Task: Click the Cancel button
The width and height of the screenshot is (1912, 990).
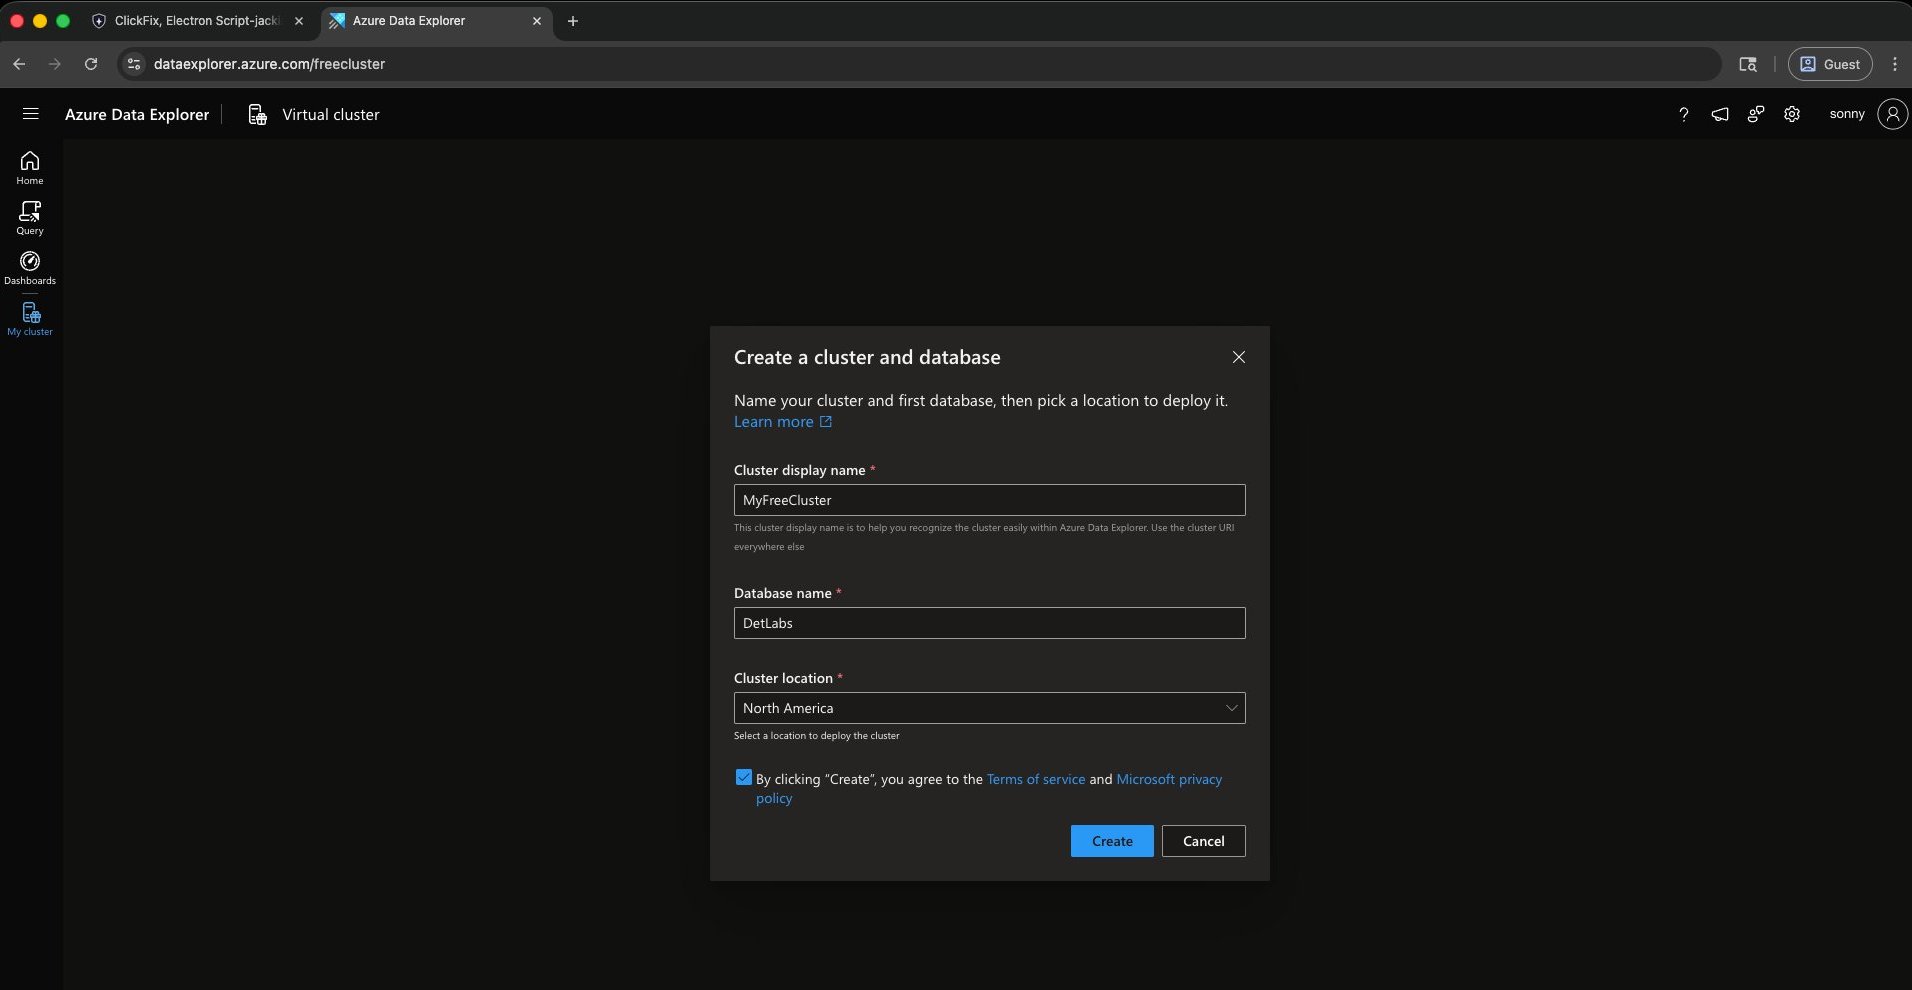Action: [1203, 841]
